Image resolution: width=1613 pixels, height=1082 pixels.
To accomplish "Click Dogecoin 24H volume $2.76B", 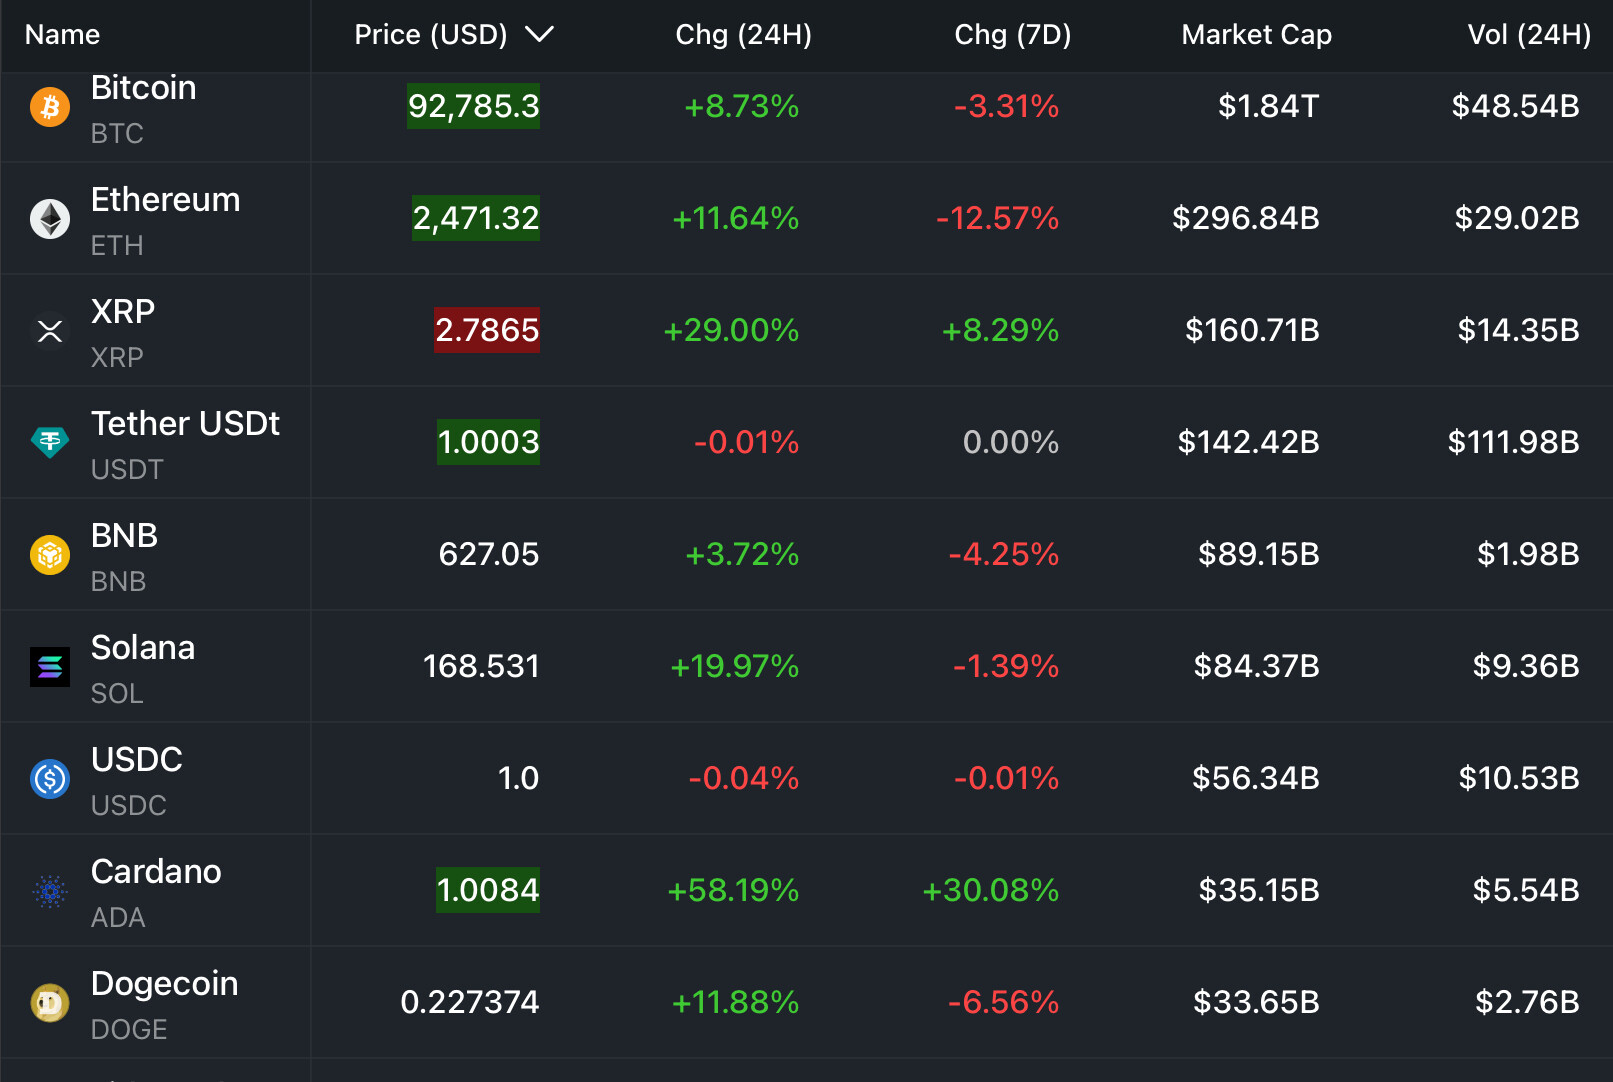I will 1528,1002.
